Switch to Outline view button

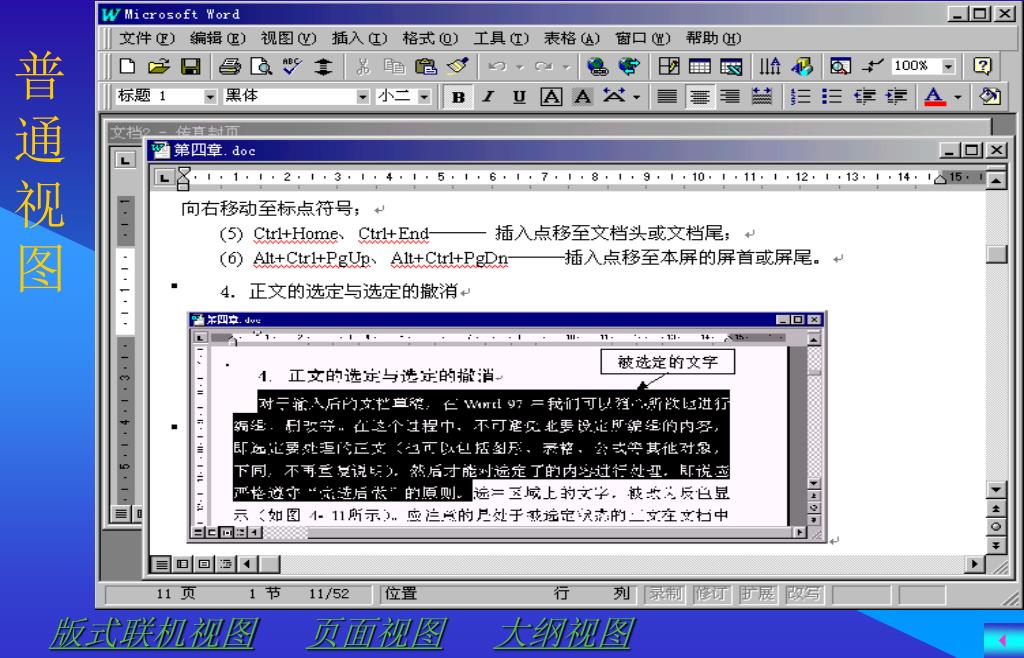click(225, 563)
